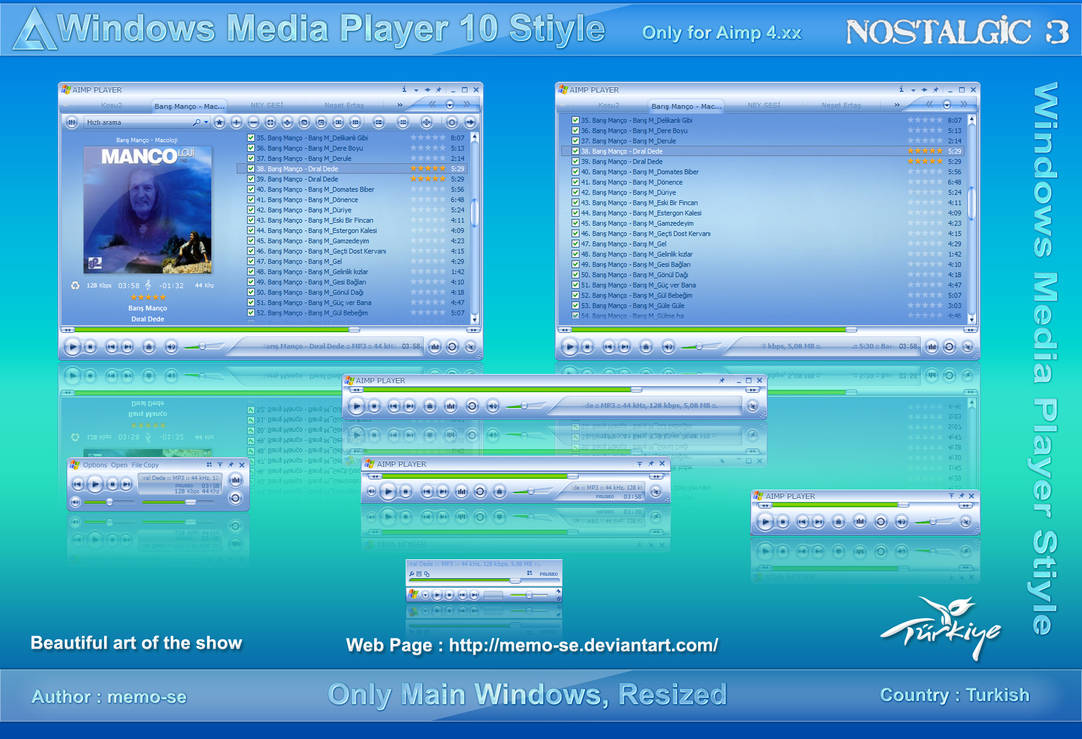This screenshot has width=1082, height=739.
Task: Click the MANCO album cover art
Action: tap(148, 210)
